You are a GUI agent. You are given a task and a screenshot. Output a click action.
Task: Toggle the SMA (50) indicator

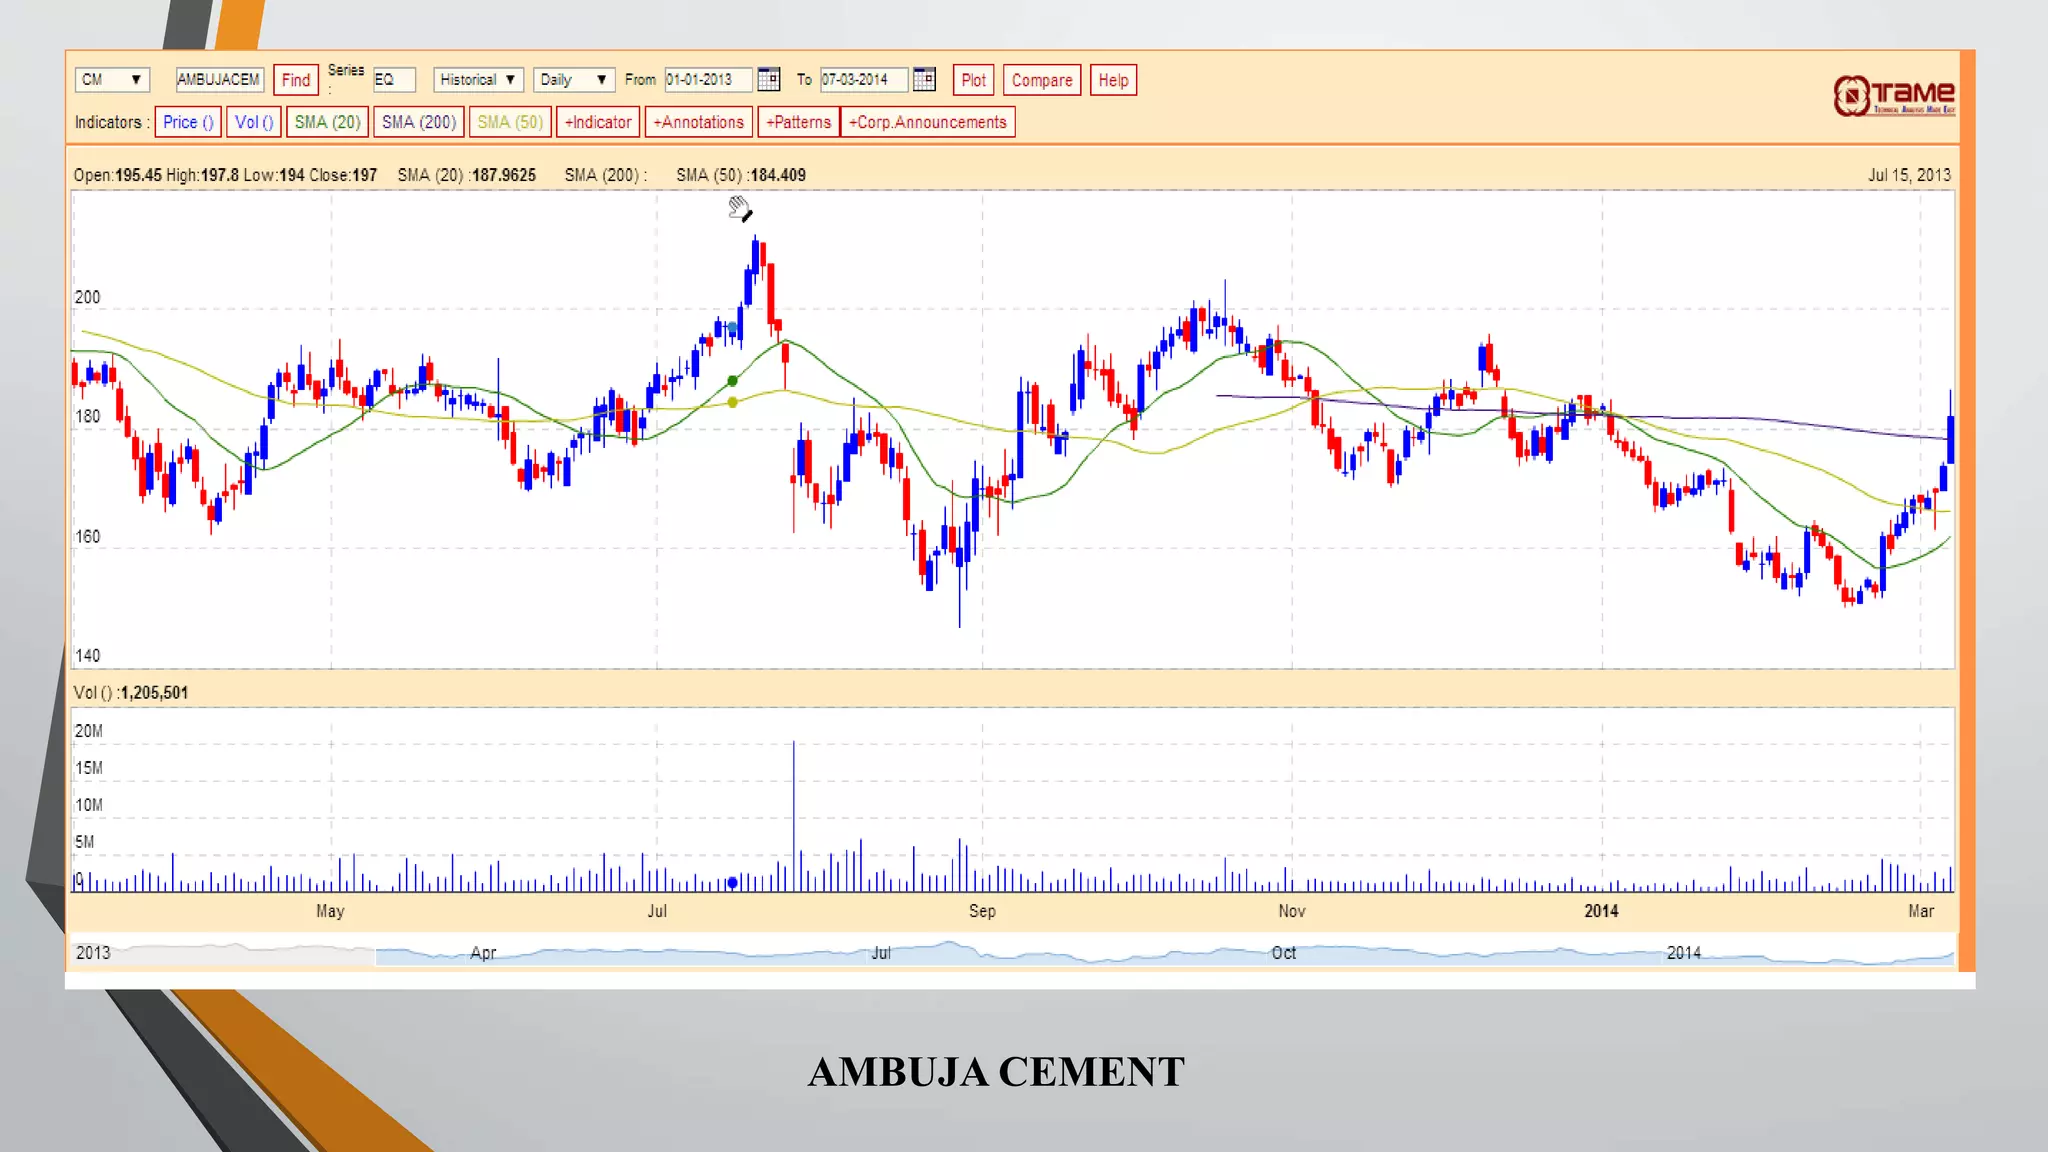tap(510, 122)
